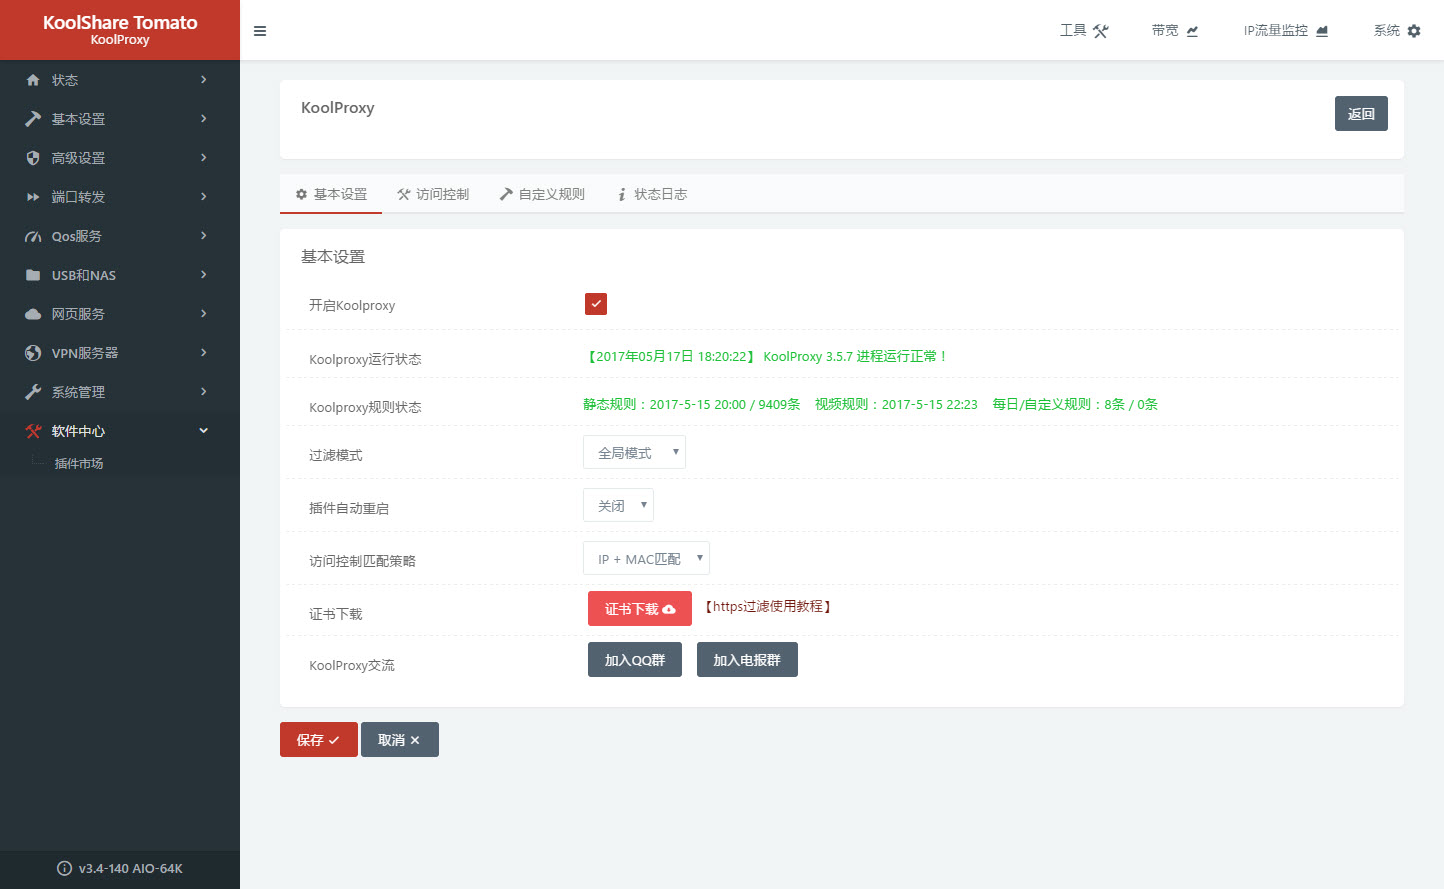Image resolution: width=1444 pixels, height=889 pixels.
Task: Switch to the 访问控制 tab
Action: (433, 194)
